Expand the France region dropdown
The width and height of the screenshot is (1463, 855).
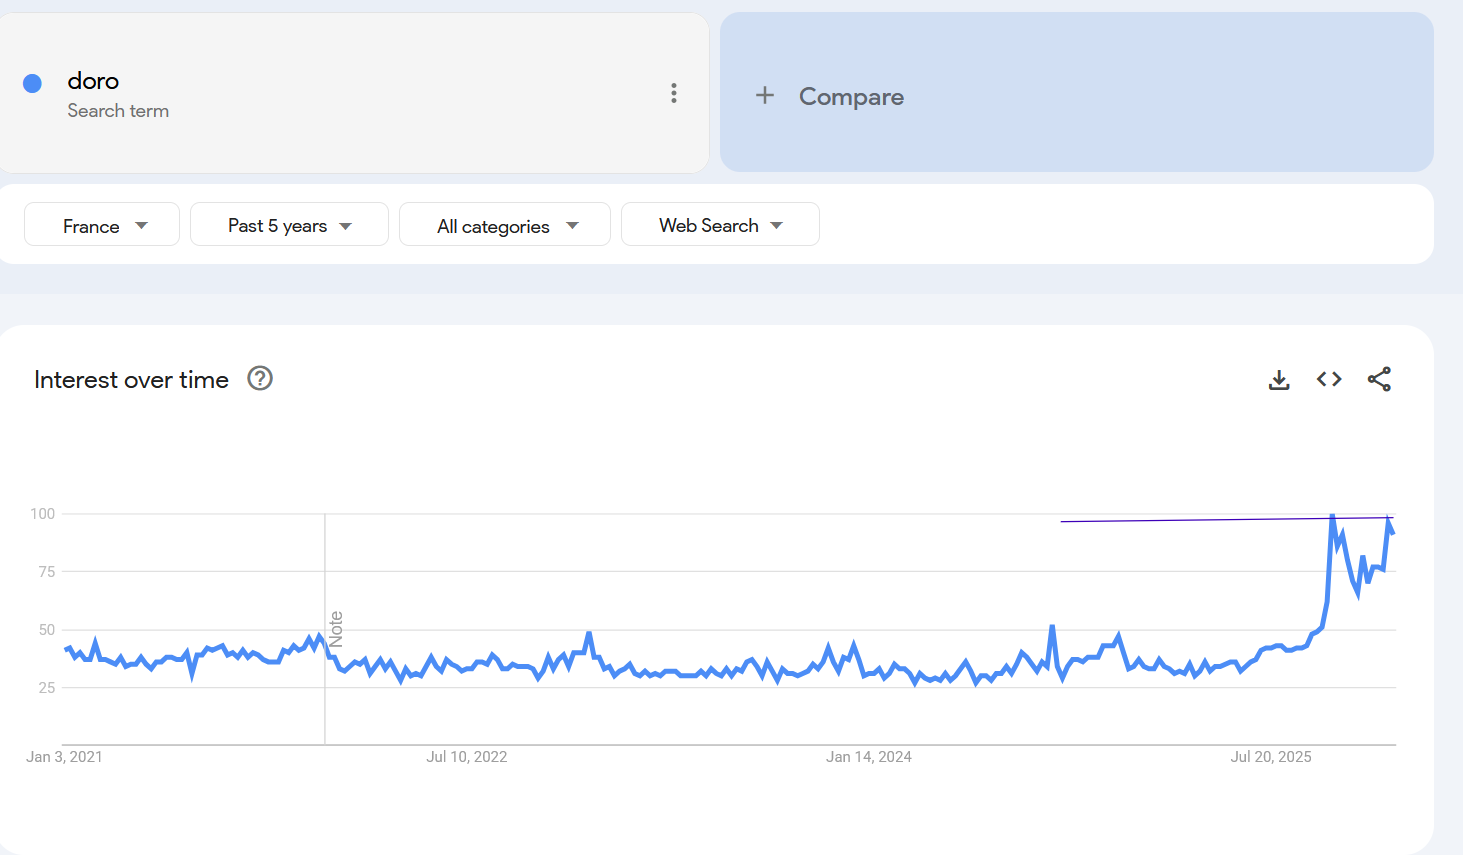(102, 225)
